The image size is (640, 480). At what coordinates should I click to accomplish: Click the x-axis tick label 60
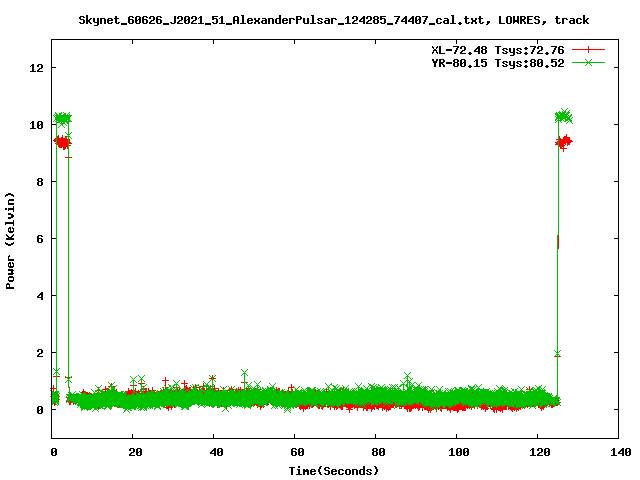[297, 452]
